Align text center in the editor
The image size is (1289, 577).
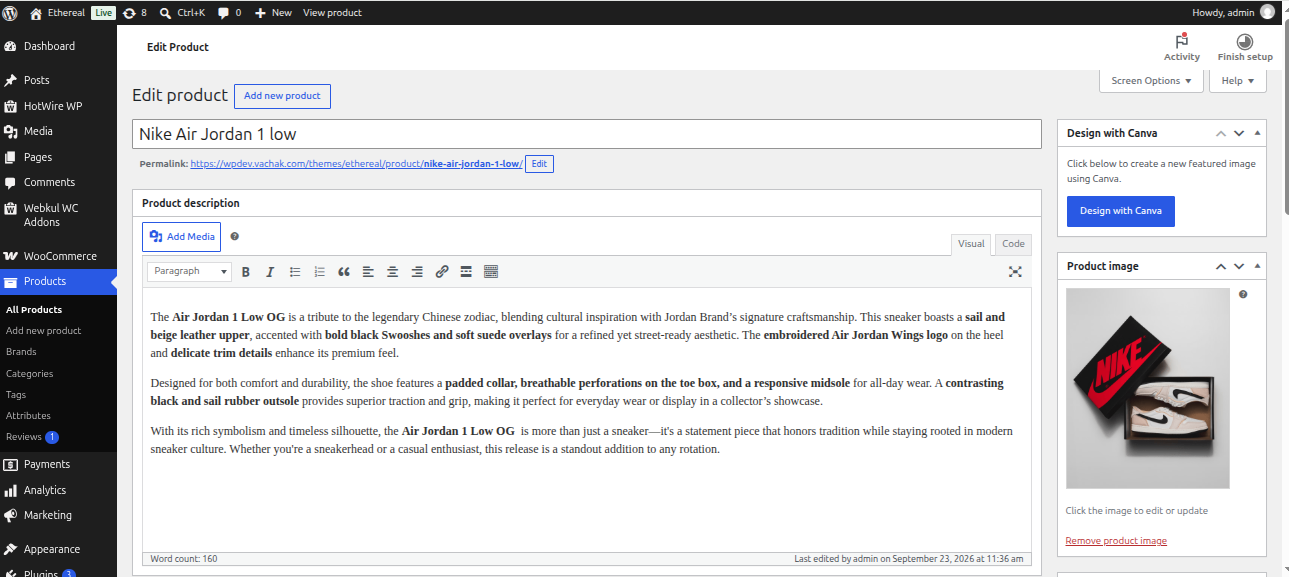[393, 272]
